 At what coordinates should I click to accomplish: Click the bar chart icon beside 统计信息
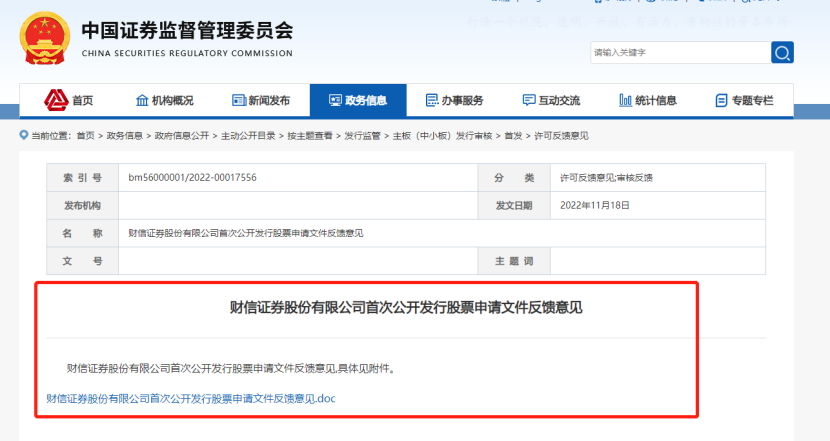point(625,100)
